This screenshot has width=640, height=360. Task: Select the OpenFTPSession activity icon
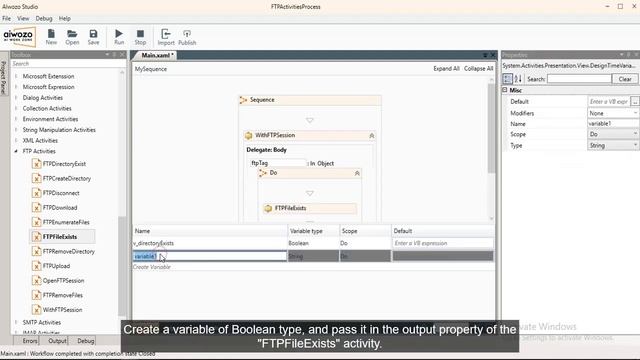point(36,281)
